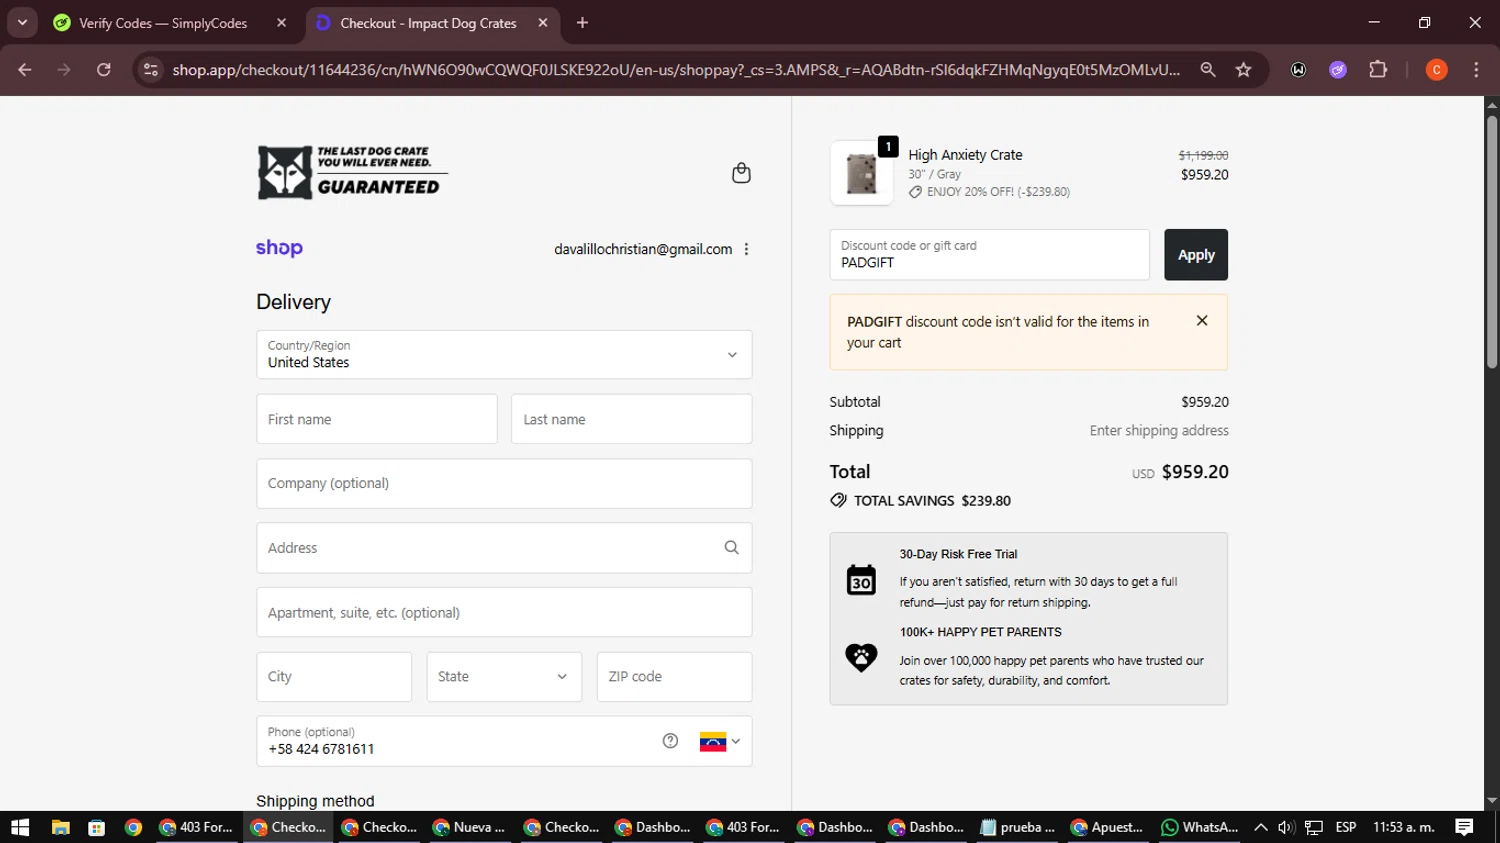
Task: Edit the discount code PADGIFT field
Action: tap(989, 255)
